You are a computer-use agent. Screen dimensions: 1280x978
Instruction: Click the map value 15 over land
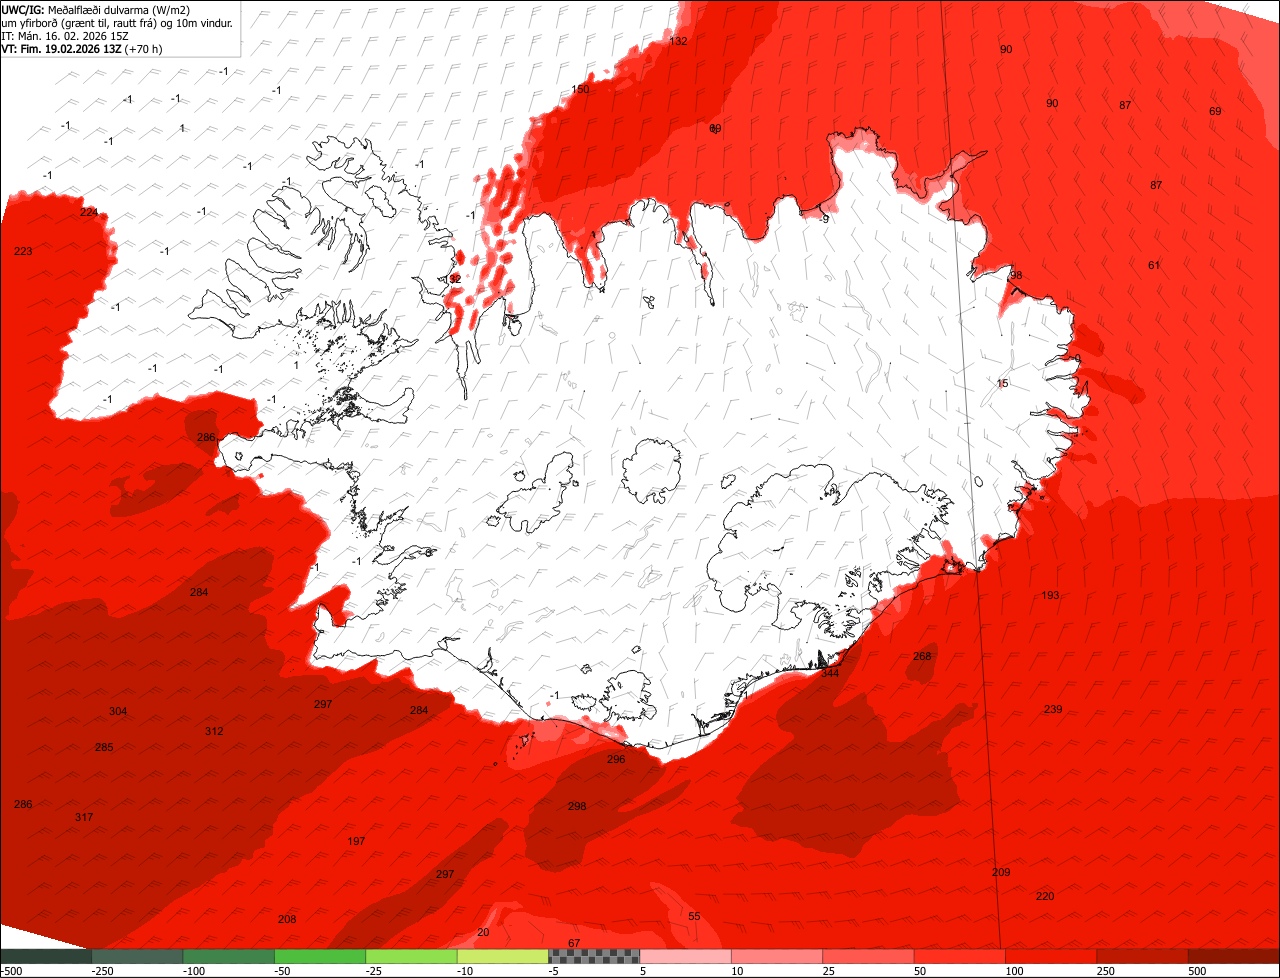(x=1003, y=383)
